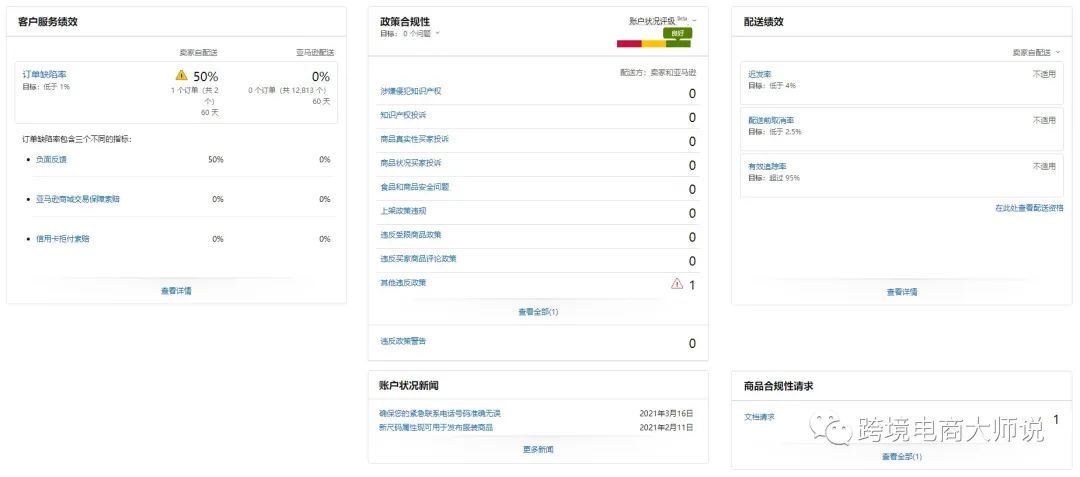Screen dimensions: 1080x477
Task: Open the 有效追踪率 link
Action: pos(767,167)
